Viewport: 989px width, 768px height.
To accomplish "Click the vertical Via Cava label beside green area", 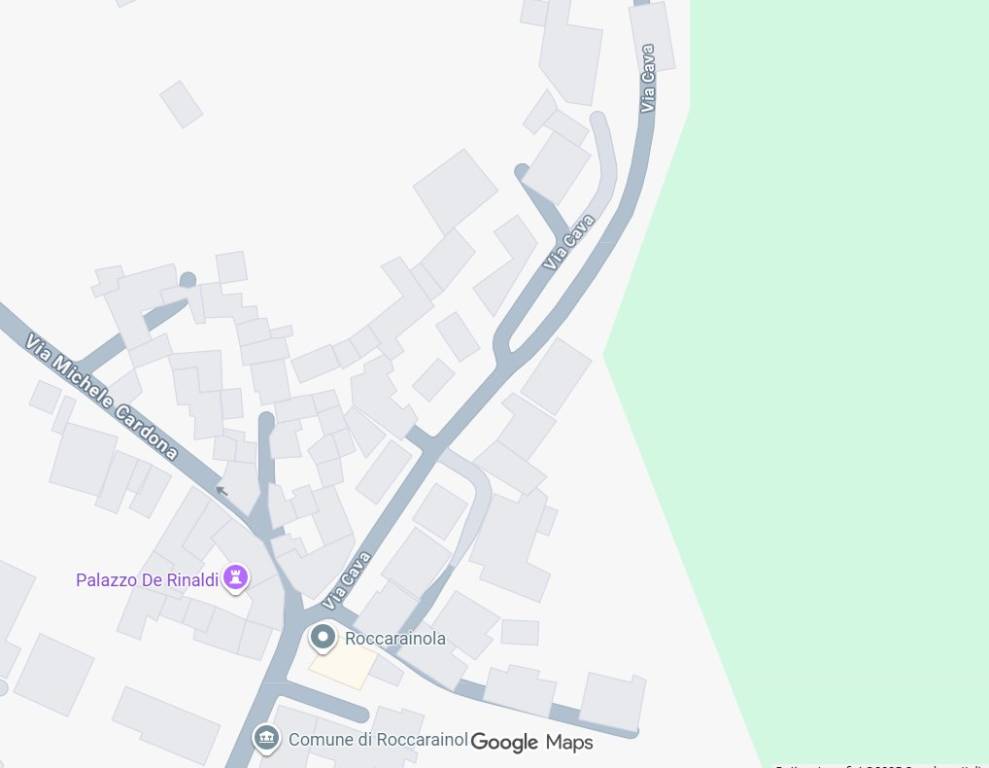I will [648, 78].
